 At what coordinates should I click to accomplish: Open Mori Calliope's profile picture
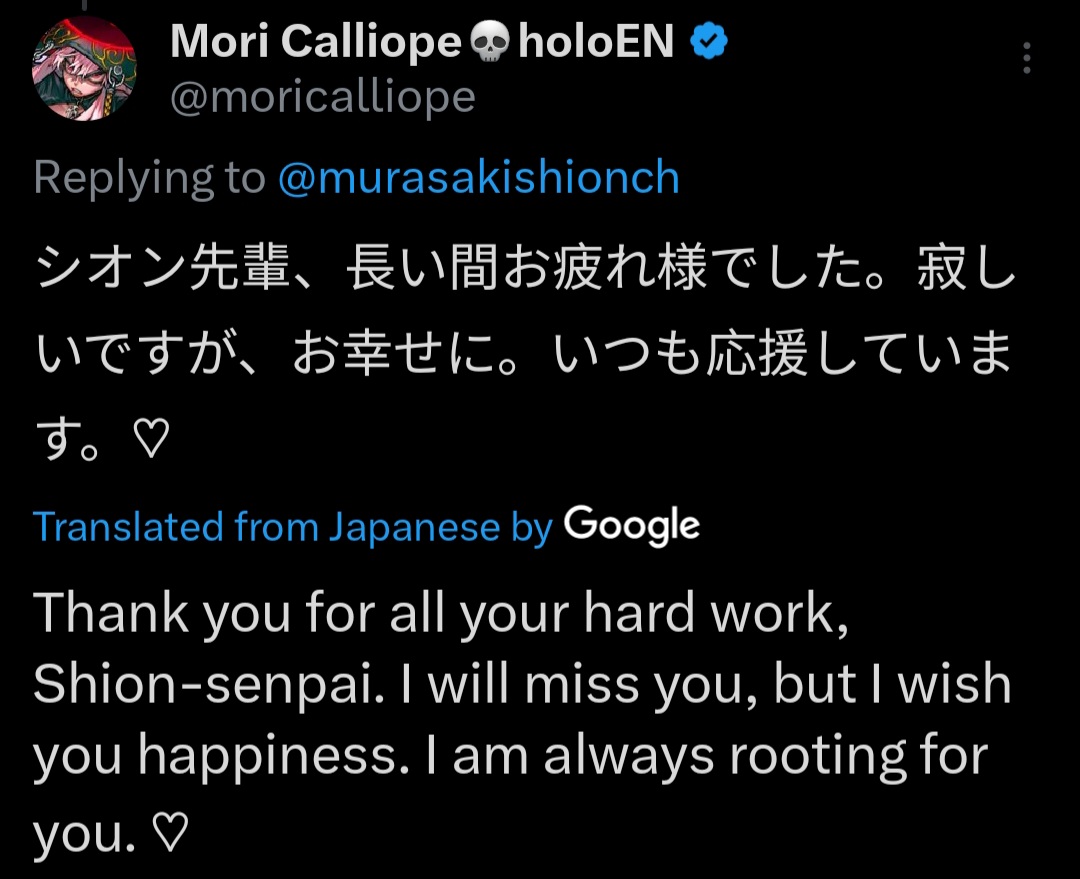point(84,68)
